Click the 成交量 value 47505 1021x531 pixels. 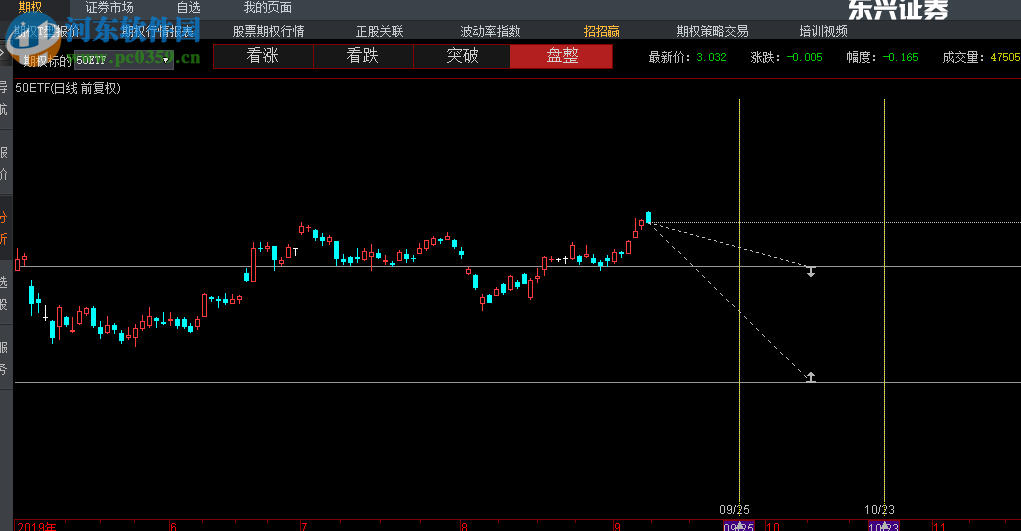[1005, 57]
